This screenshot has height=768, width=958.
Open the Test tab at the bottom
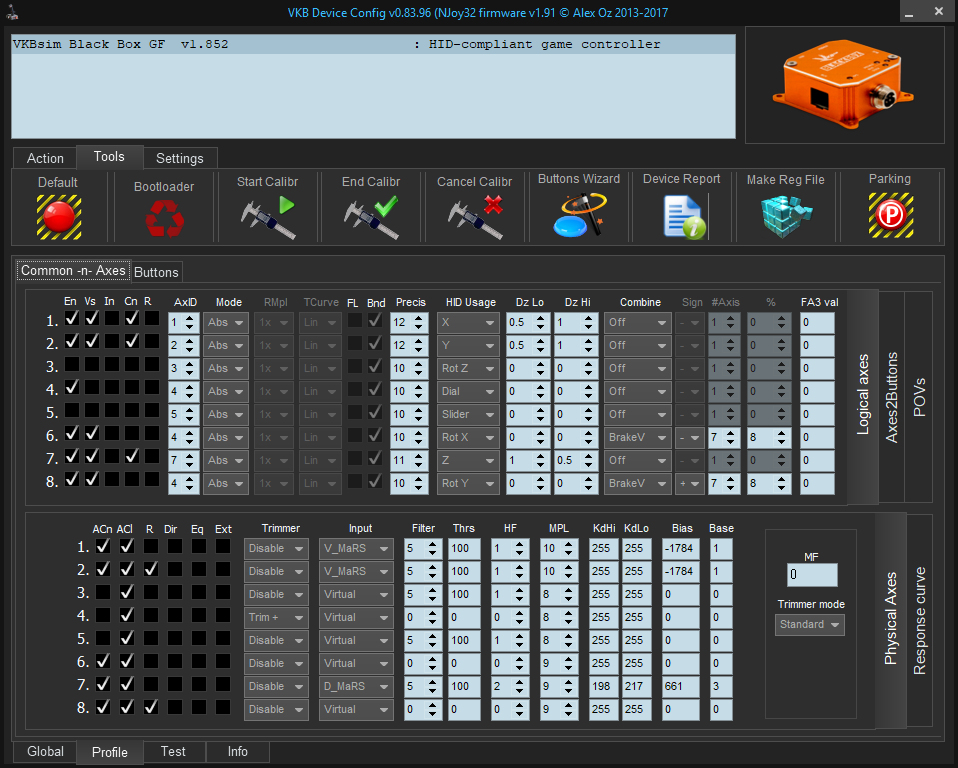coord(173,751)
